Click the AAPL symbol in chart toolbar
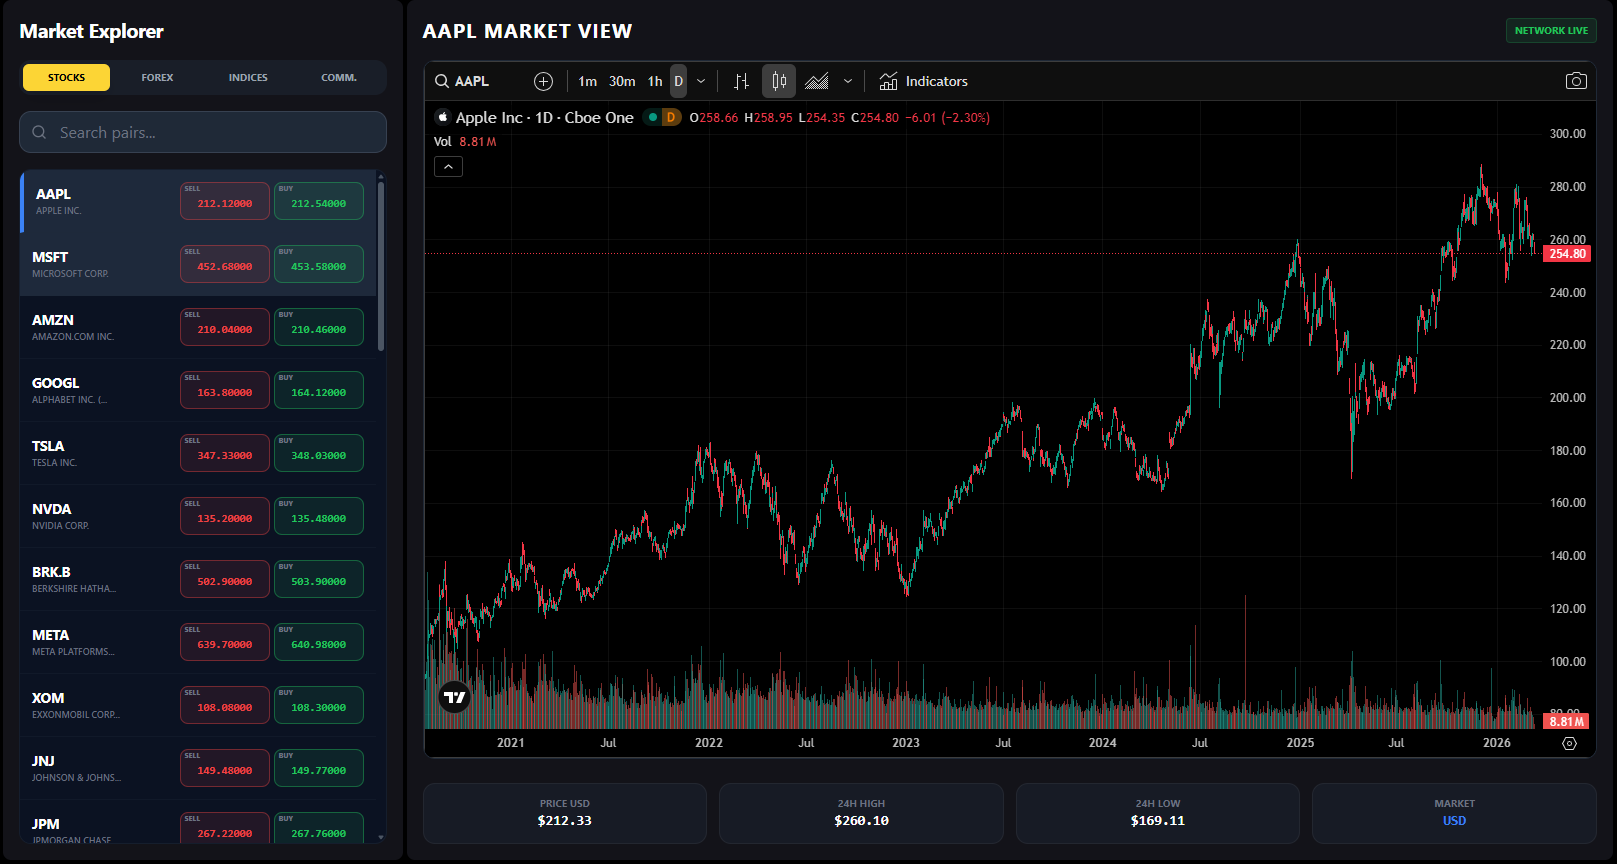The height and width of the screenshot is (864, 1617). point(472,81)
